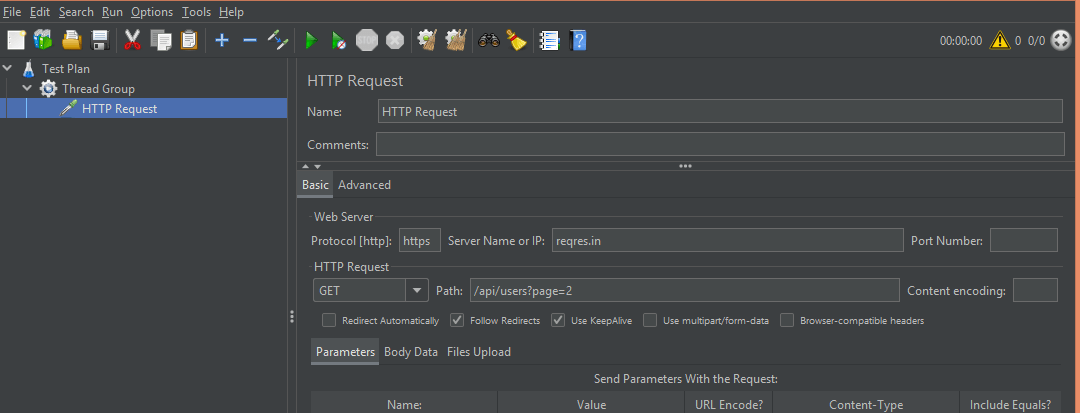Image resolution: width=1080 pixels, height=413 pixels.
Task: Click the Open file folder icon
Action: pyautogui.click(x=72, y=41)
